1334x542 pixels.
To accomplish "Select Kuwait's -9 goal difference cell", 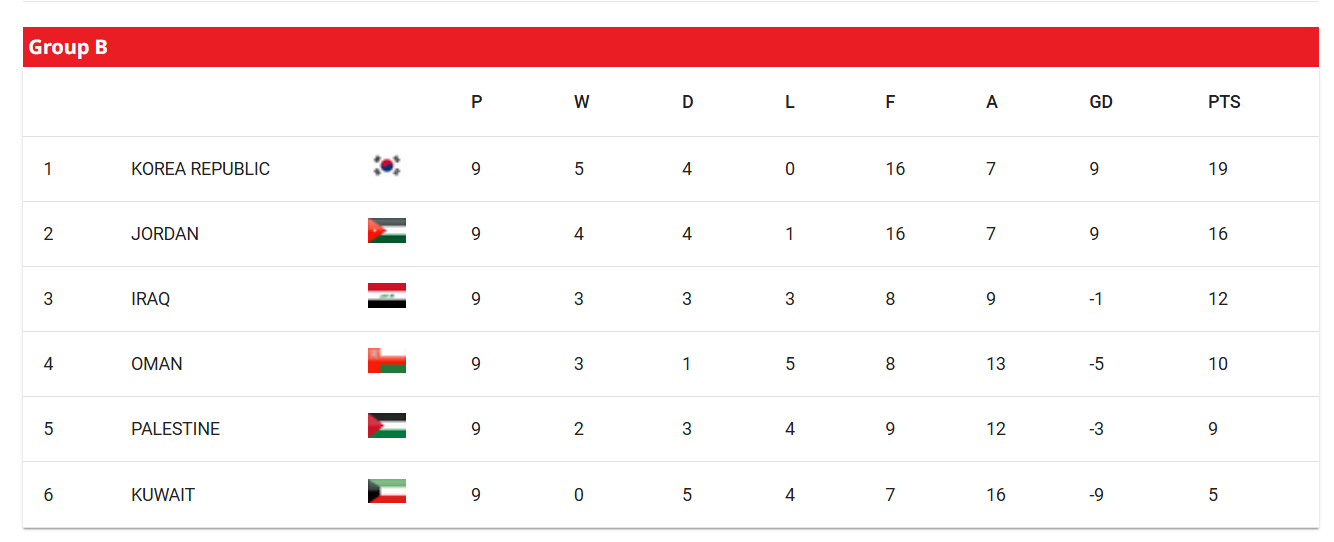I will click(1097, 495).
